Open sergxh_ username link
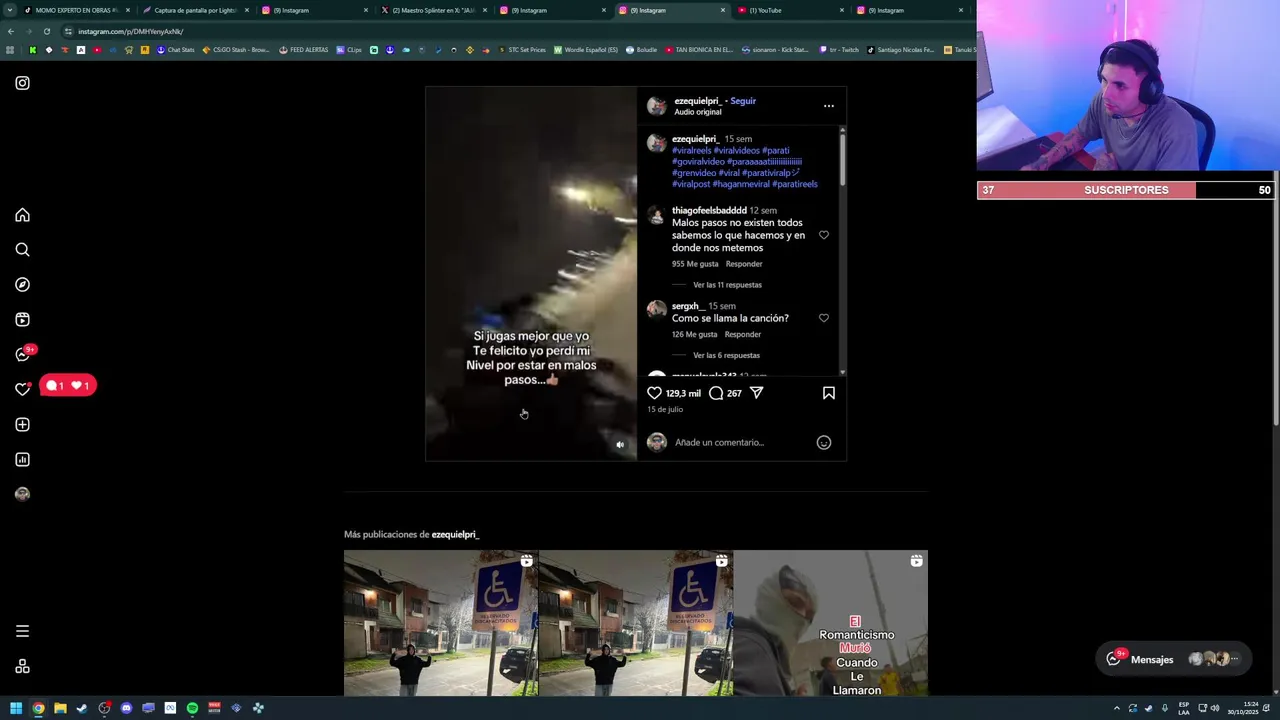 [688, 306]
